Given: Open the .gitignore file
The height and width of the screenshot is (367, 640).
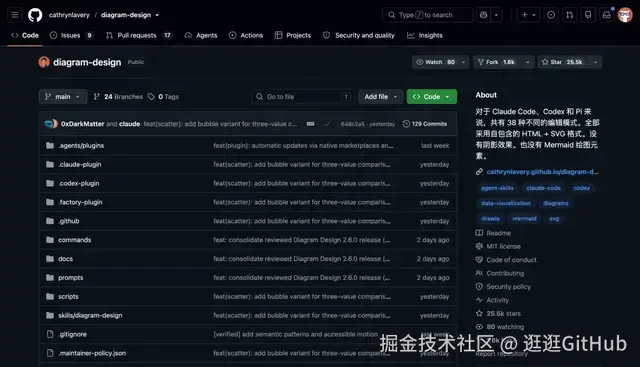Looking at the screenshot, I should (x=72, y=334).
